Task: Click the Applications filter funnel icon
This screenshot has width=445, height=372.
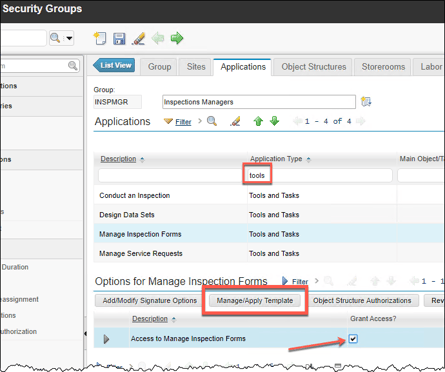Action: click(168, 121)
